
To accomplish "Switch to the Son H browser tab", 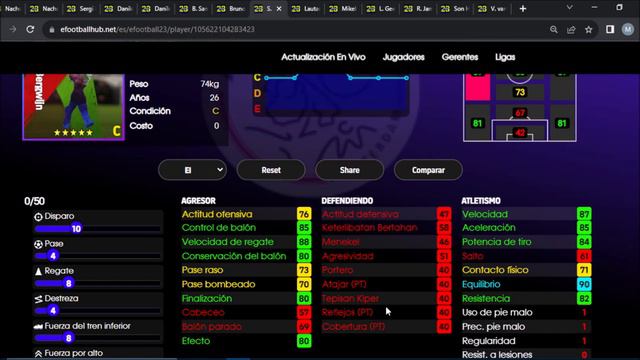I will 455,9.
